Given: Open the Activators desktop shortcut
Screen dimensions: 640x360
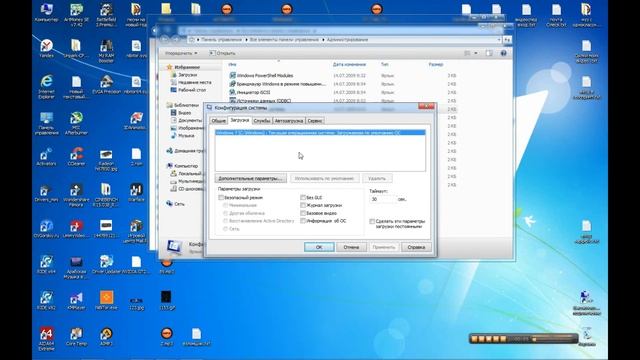Looking at the screenshot, I should point(46,157).
